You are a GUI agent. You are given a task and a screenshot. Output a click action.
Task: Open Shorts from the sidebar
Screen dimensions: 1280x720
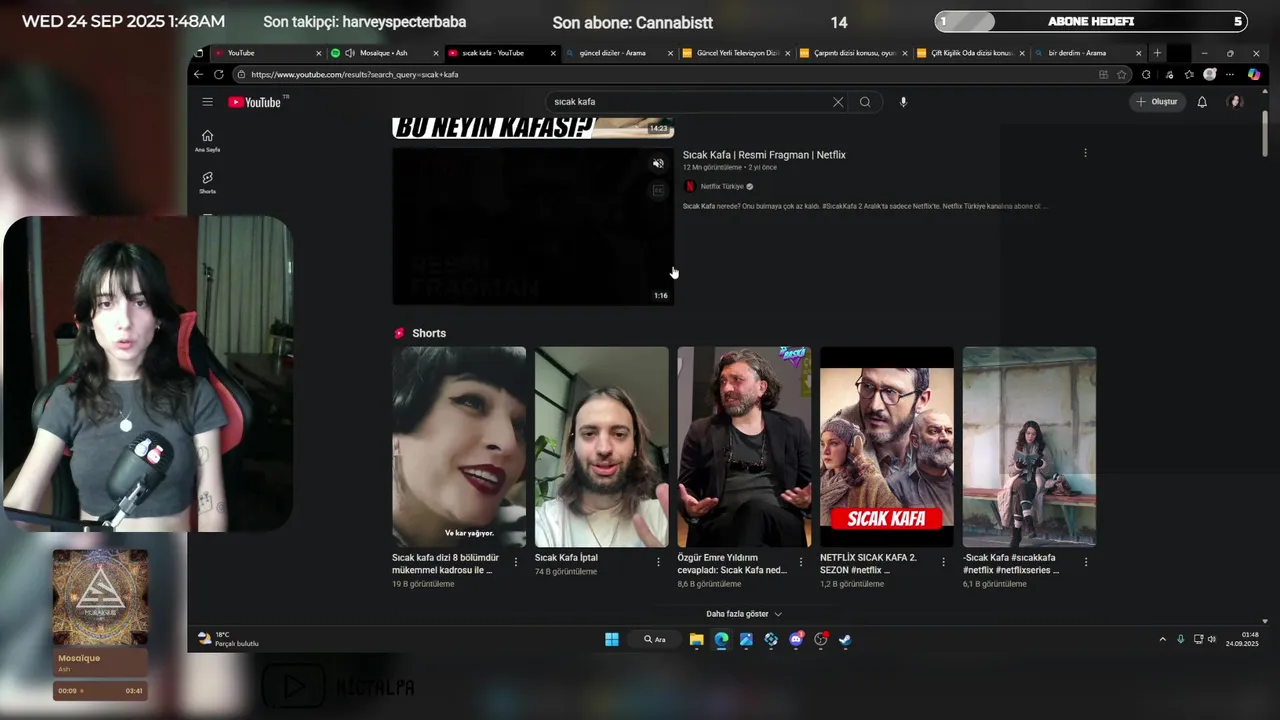click(x=207, y=182)
